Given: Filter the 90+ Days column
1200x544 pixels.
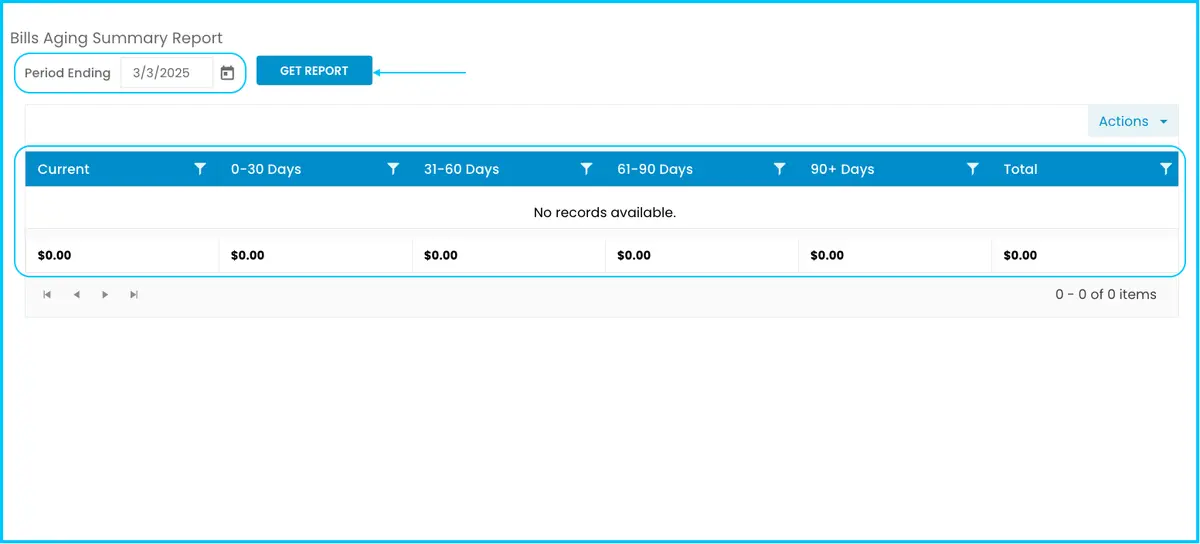Looking at the screenshot, I should click(972, 169).
